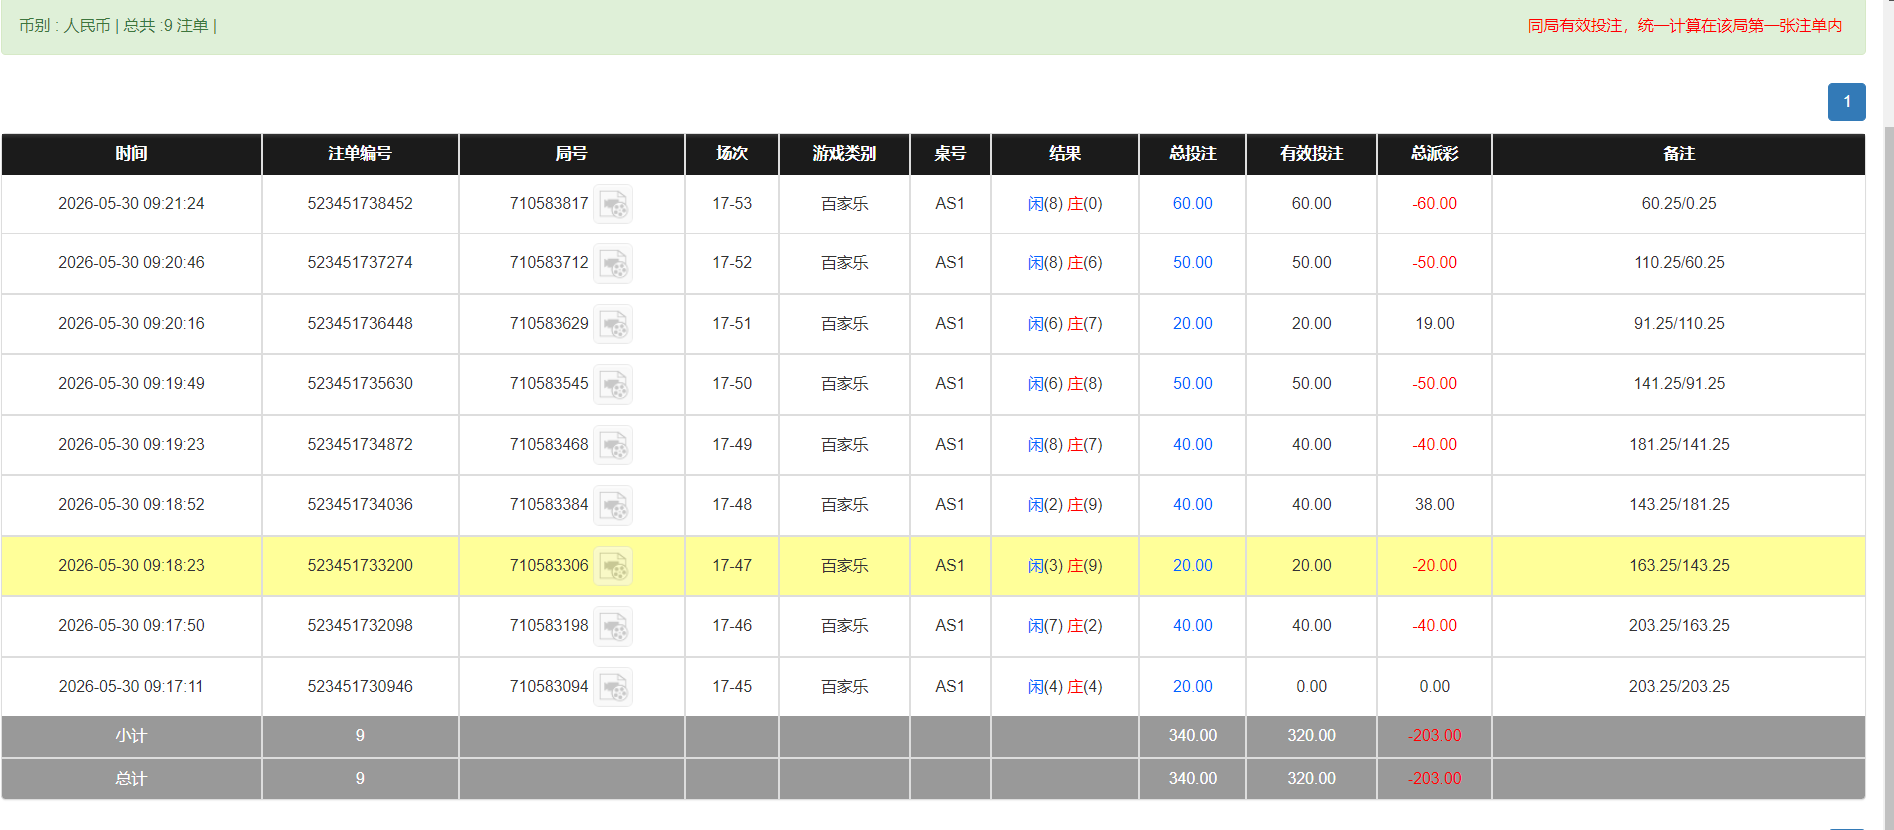The width and height of the screenshot is (1894, 830).
Task: Go to page 1 pagination button
Action: click(x=1846, y=102)
